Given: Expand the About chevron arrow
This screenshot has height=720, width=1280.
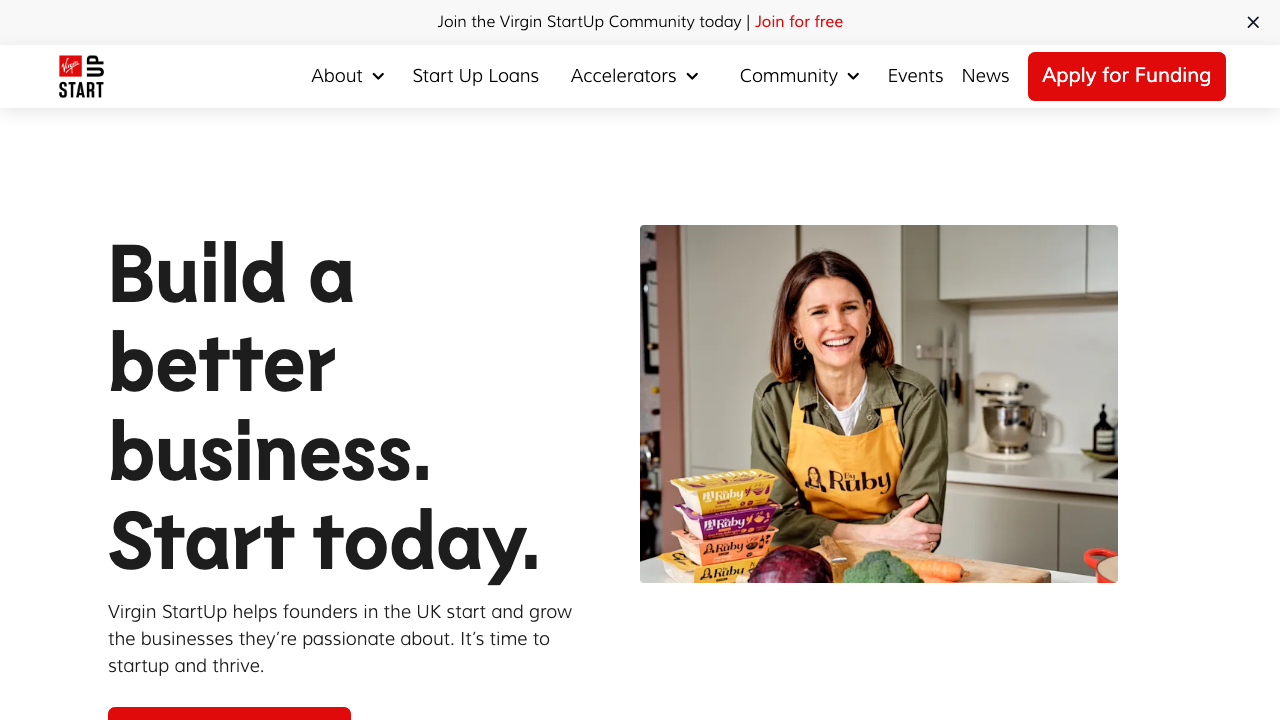Looking at the screenshot, I should [378, 76].
